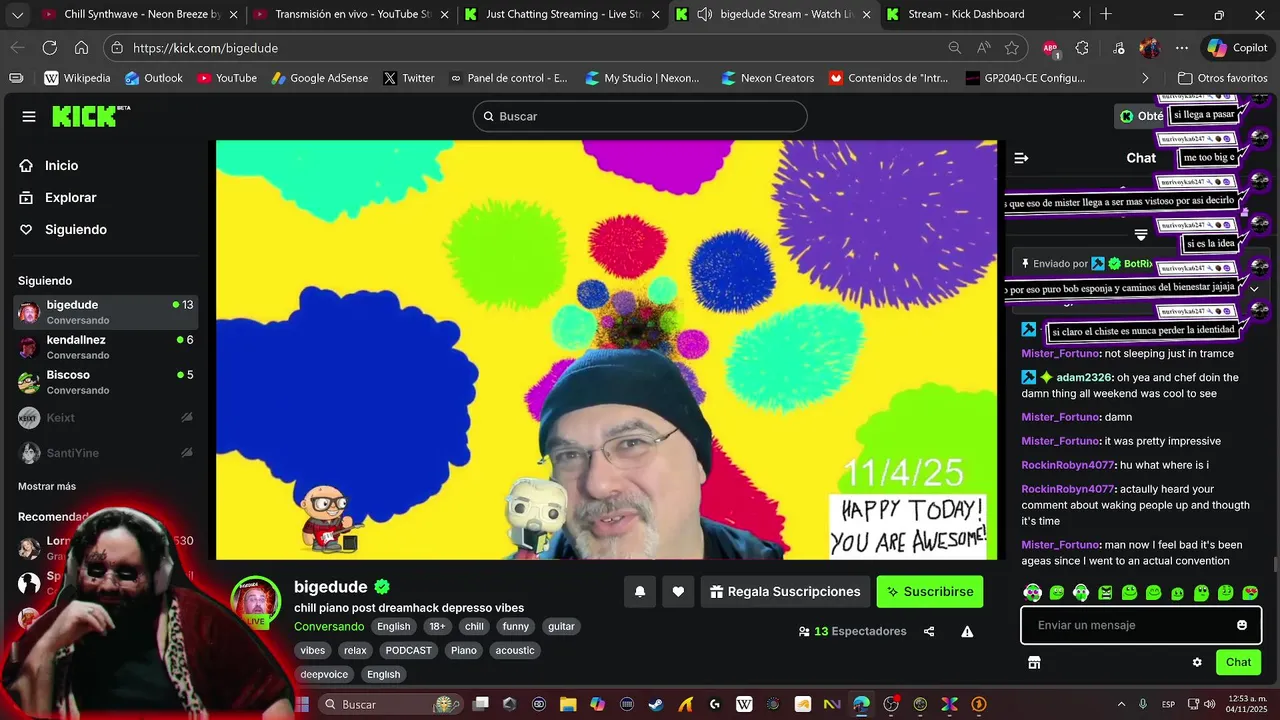Viewport: 1280px width, 720px height.
Task: Expand the pinned message chevron
Action: tap(1254, 288)
